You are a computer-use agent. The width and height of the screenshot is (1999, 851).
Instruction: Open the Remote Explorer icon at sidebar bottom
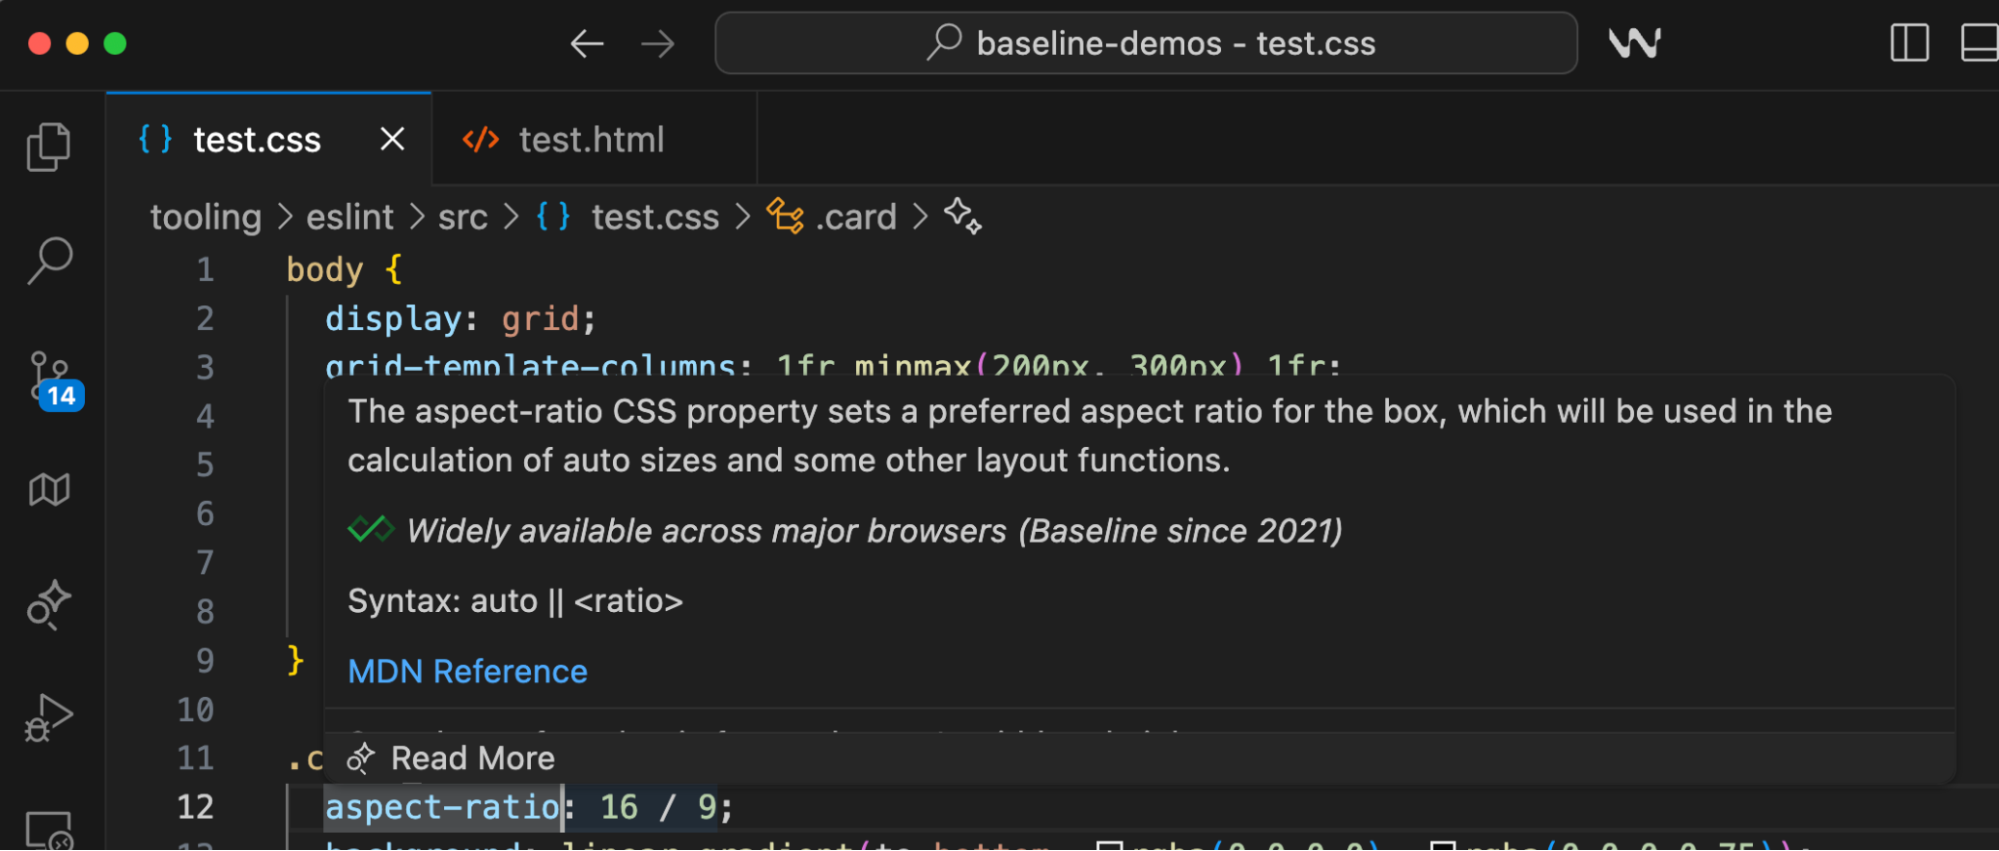tap(47, 830)
